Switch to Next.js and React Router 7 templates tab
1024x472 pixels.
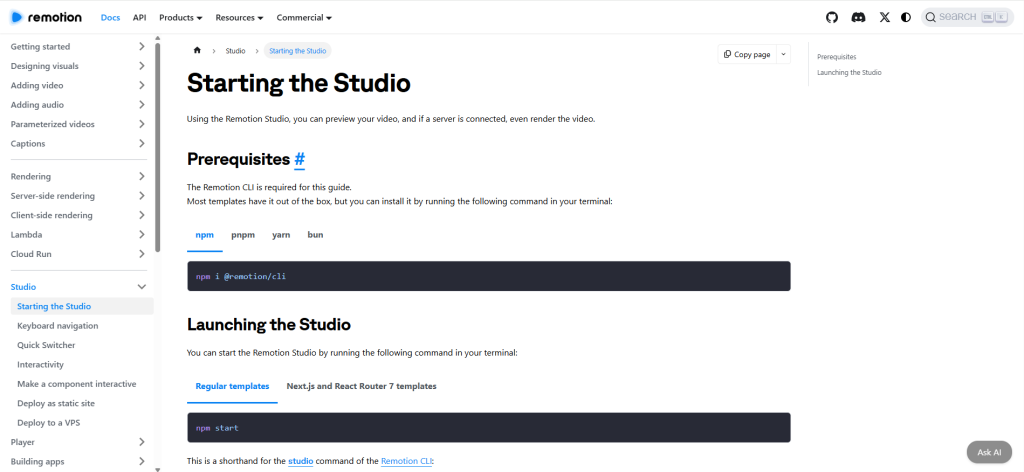coord(361,386)
